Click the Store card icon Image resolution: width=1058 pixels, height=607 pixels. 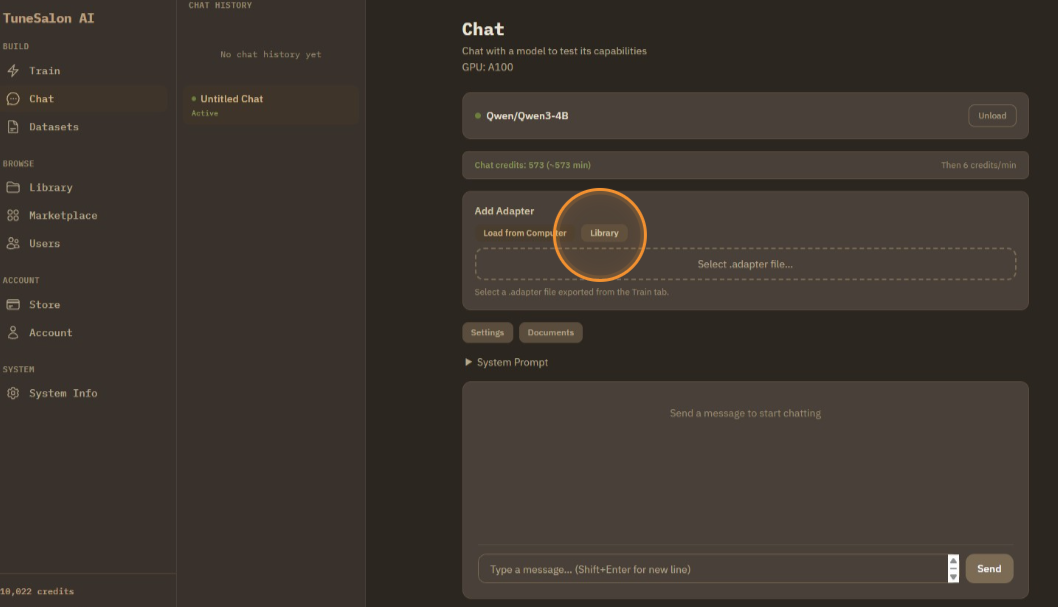pos(13,305)
